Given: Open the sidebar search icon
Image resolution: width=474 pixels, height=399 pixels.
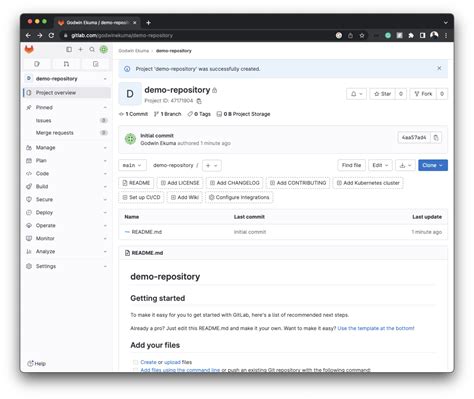Looking at the screenshot, I should [92, 49].
